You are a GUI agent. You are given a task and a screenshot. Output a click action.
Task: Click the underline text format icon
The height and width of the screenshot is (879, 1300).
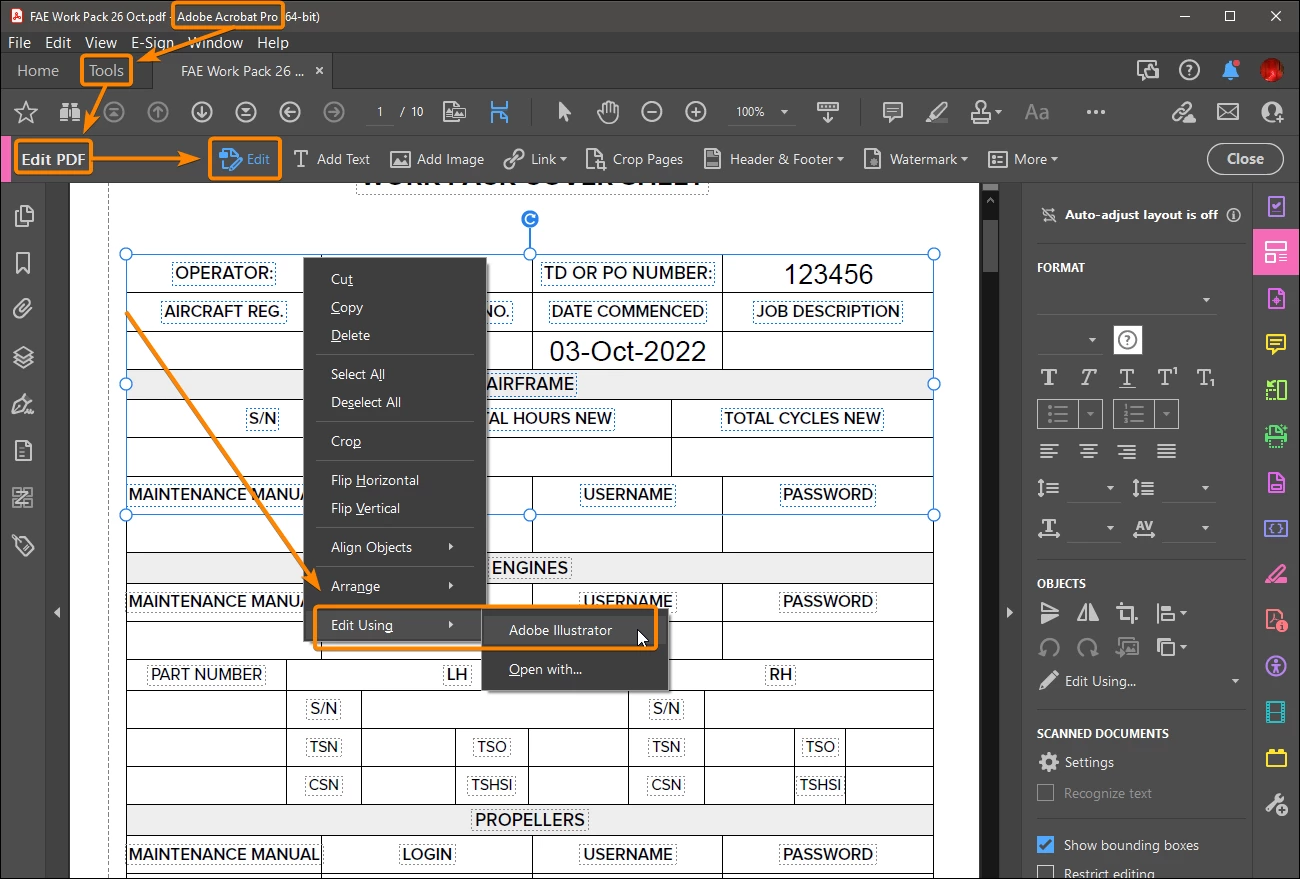click(x=1127, y=377)
